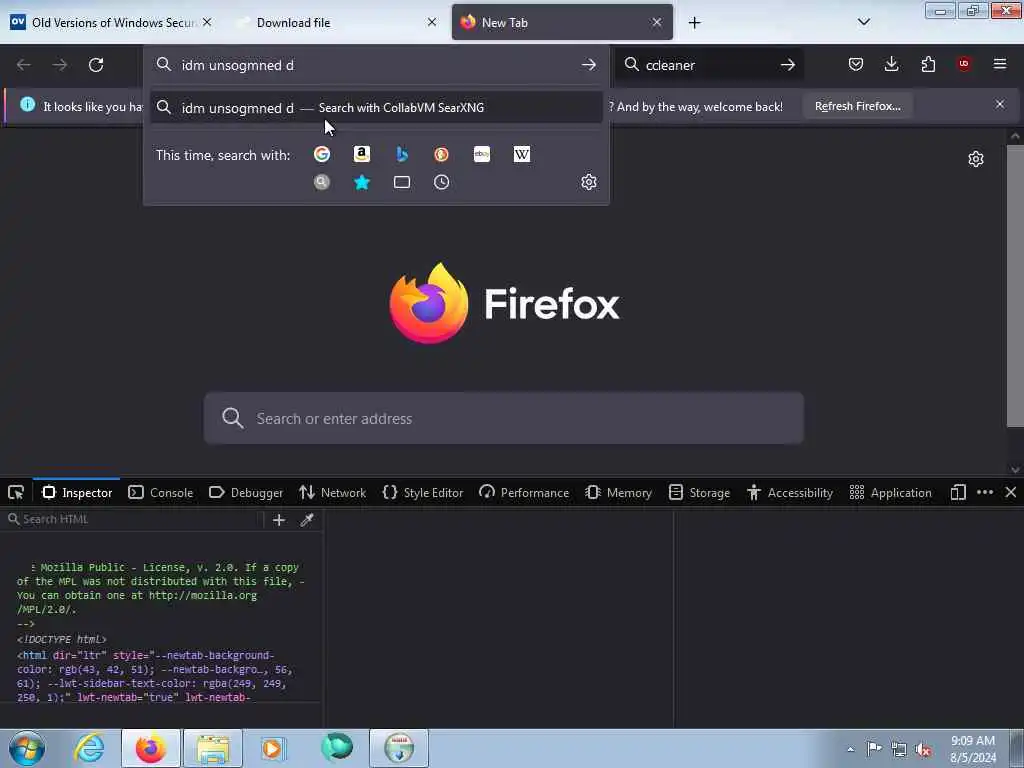Click the ccleaner search box

pos(709,65)
